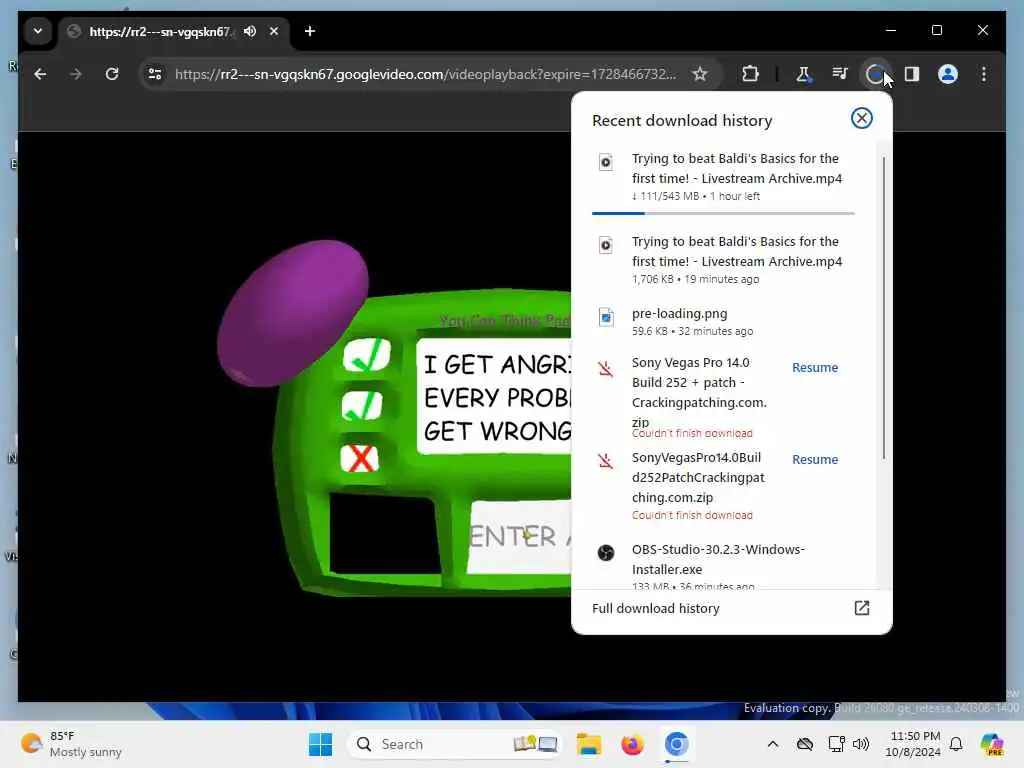
Task: Click the download progress bar
Action: (723, 213)
